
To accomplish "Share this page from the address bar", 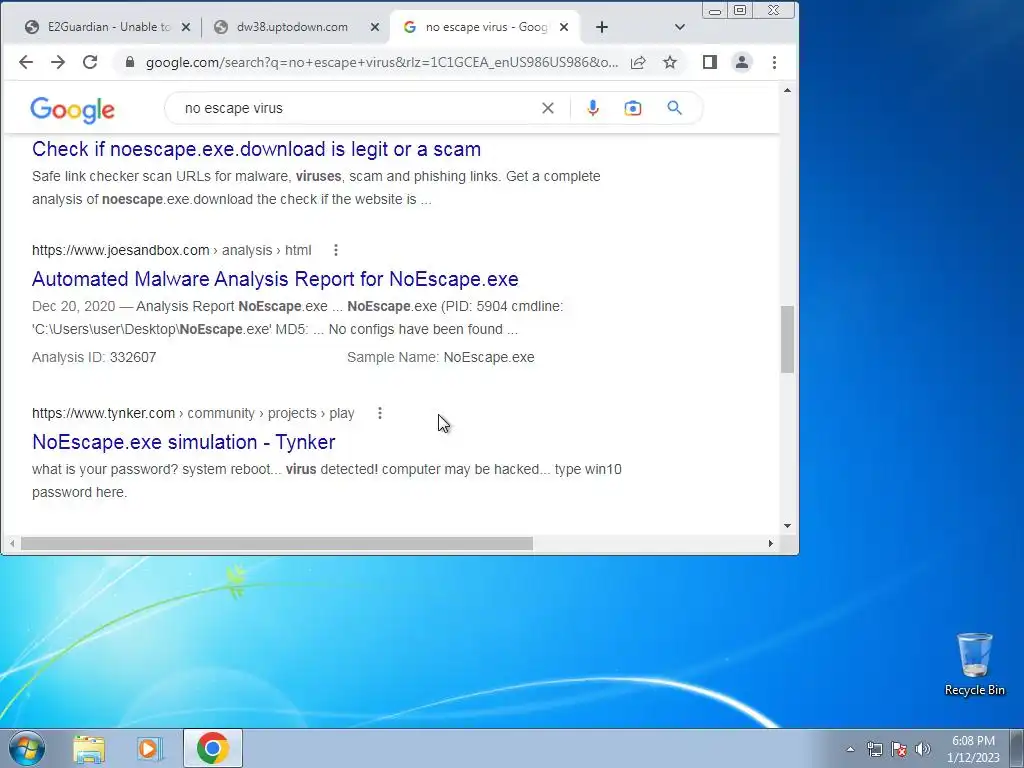I will click(x=638, y=62).
